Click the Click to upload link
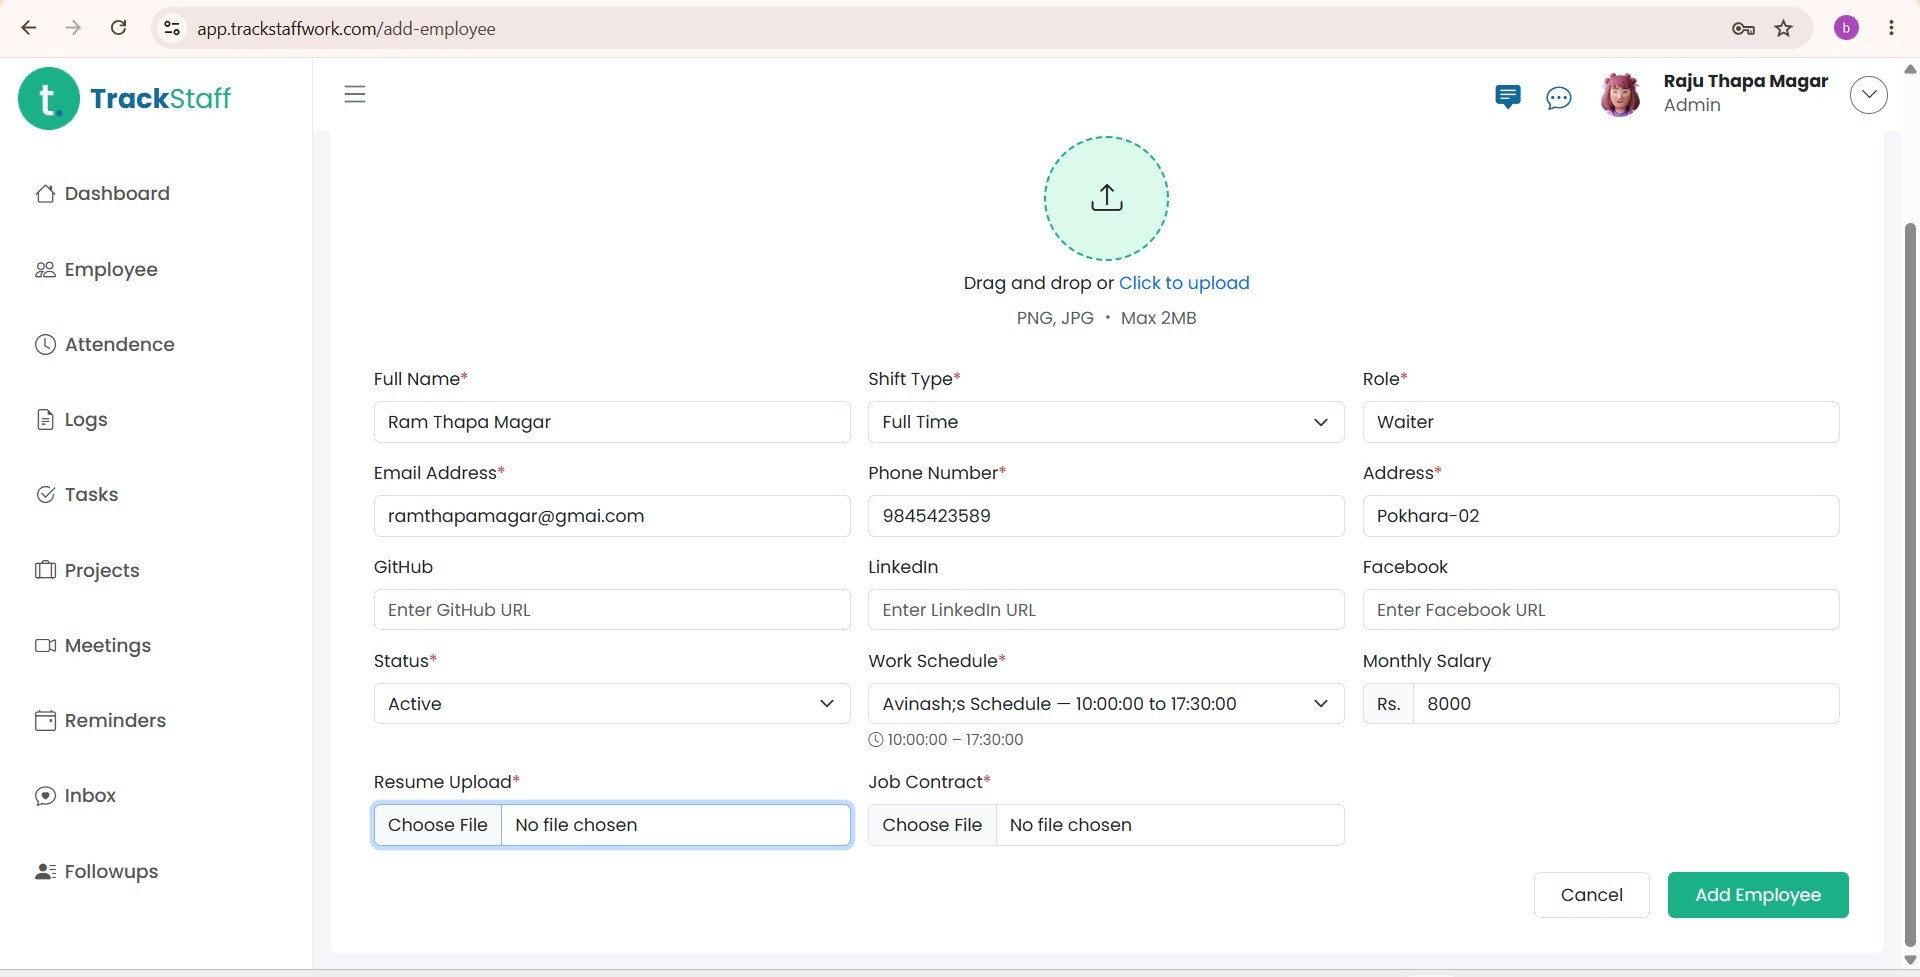Image resolution: width=1920 pixels, height=977 pixels. click(x=1184, y=283)
